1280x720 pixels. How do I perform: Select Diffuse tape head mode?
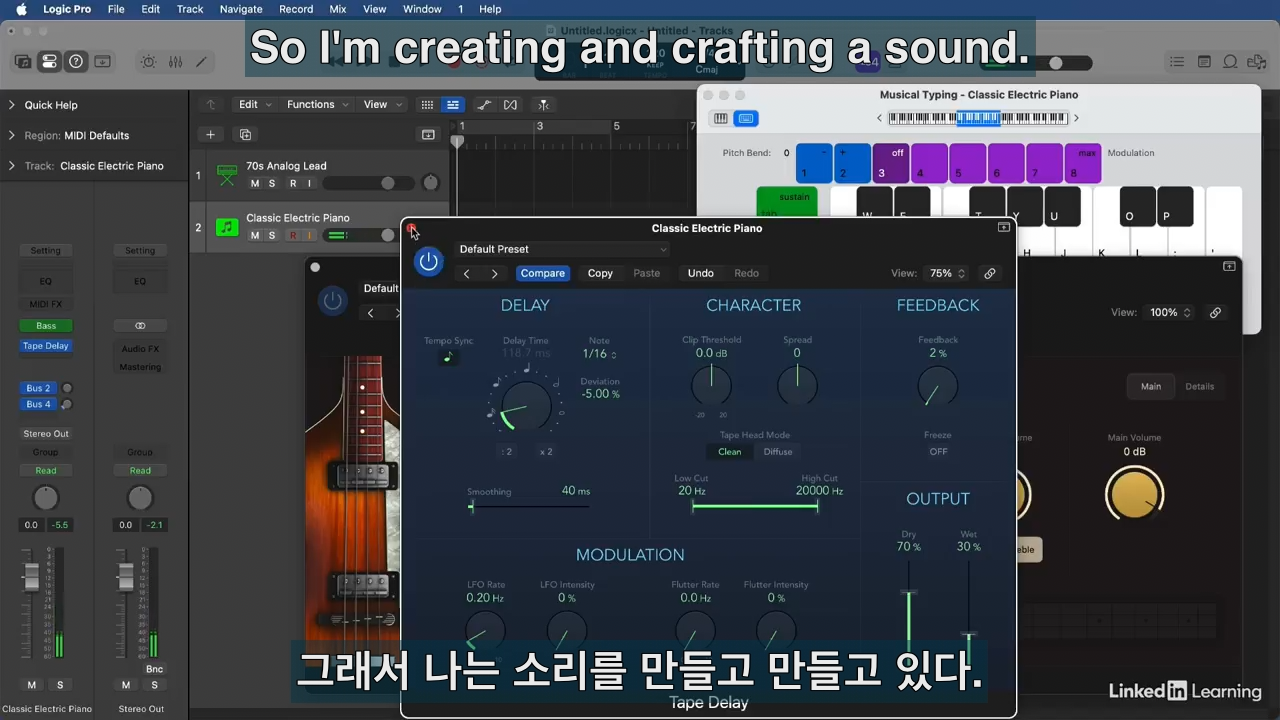click(778, 452)
